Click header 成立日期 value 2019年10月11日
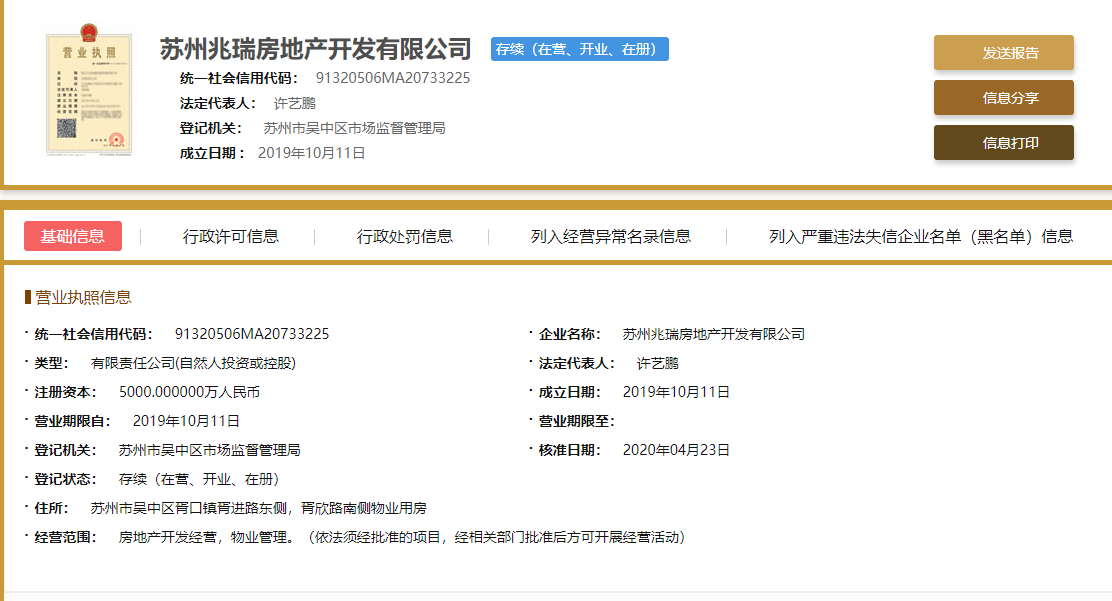Screen dimensions: 1112x601 point(311,153)
